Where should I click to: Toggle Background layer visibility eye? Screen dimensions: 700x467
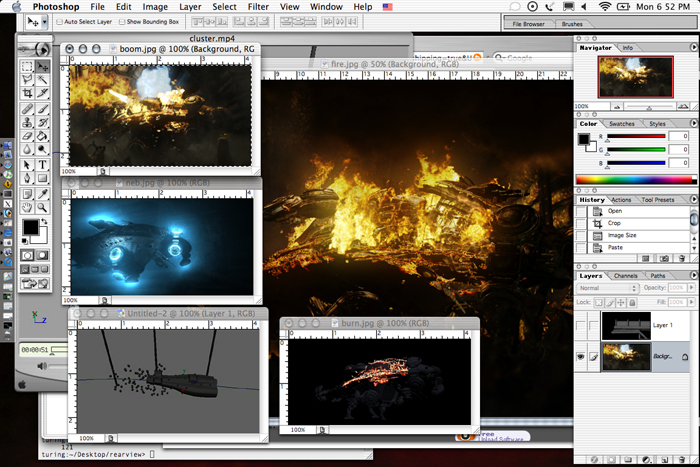click(x=580, y=357)
